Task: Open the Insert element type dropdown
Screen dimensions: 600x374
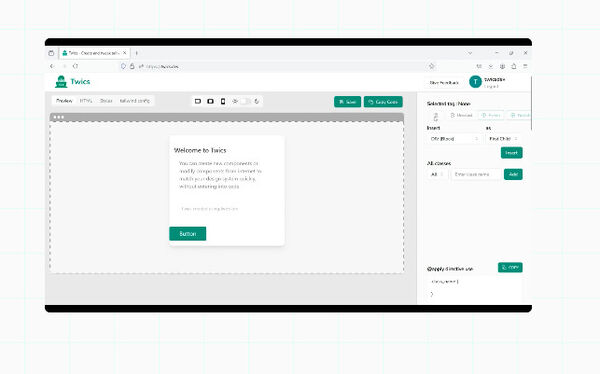Action: point(454,139)
